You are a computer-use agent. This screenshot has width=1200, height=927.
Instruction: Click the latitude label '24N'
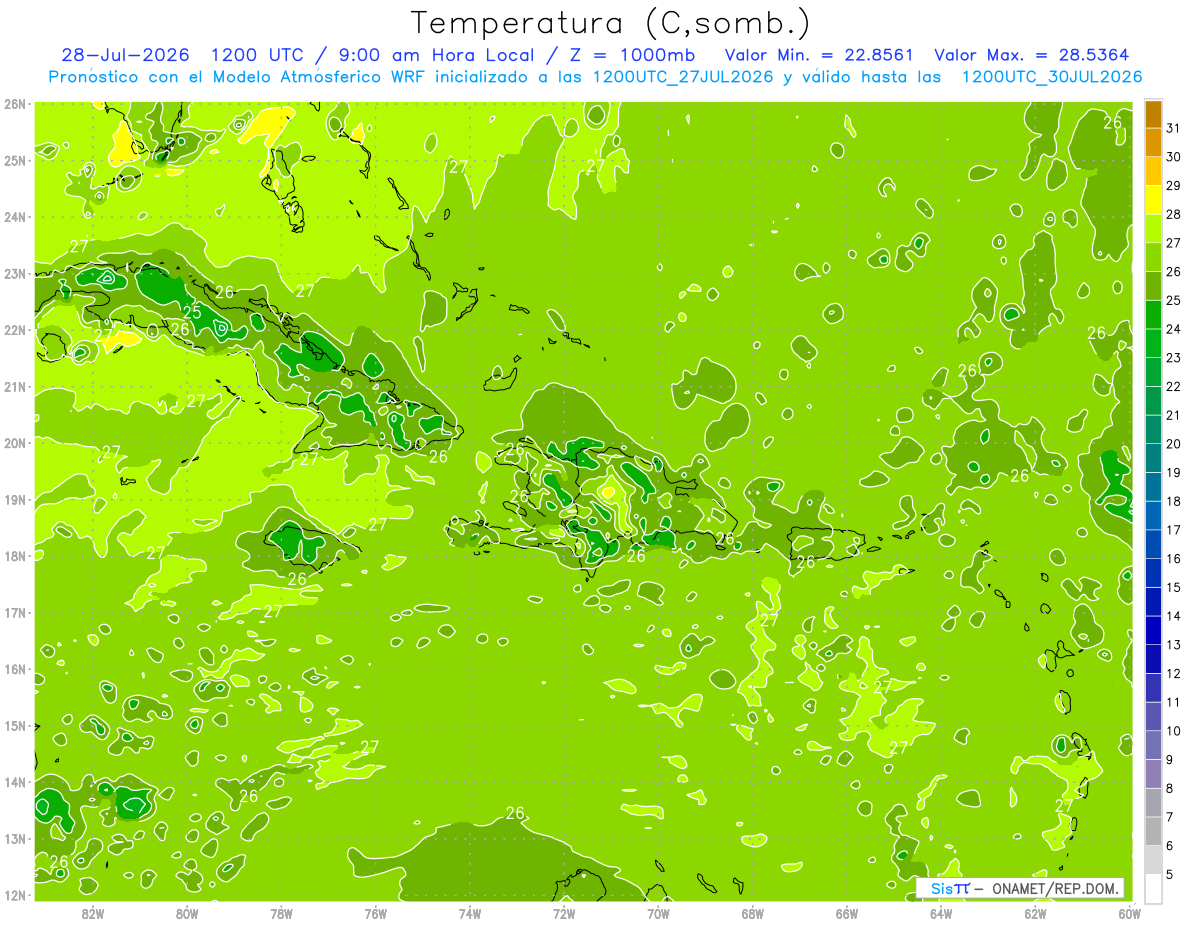[x=15, y=217]
